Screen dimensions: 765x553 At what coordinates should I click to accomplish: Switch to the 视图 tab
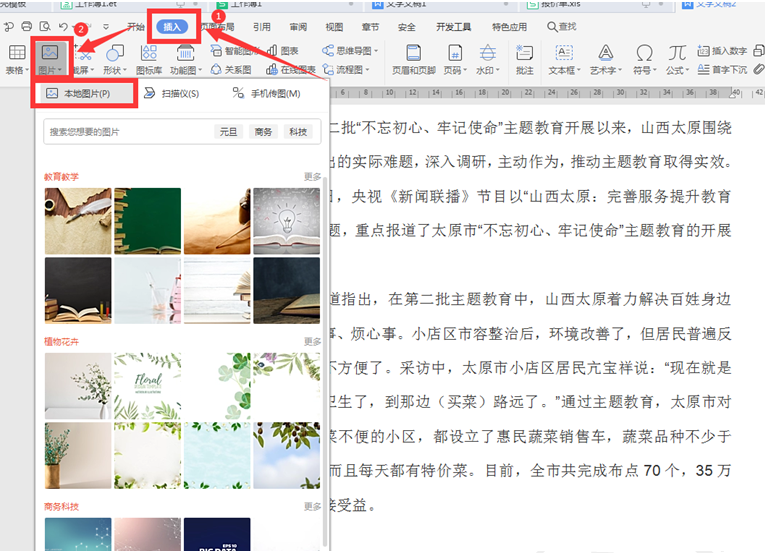[334, 27]
